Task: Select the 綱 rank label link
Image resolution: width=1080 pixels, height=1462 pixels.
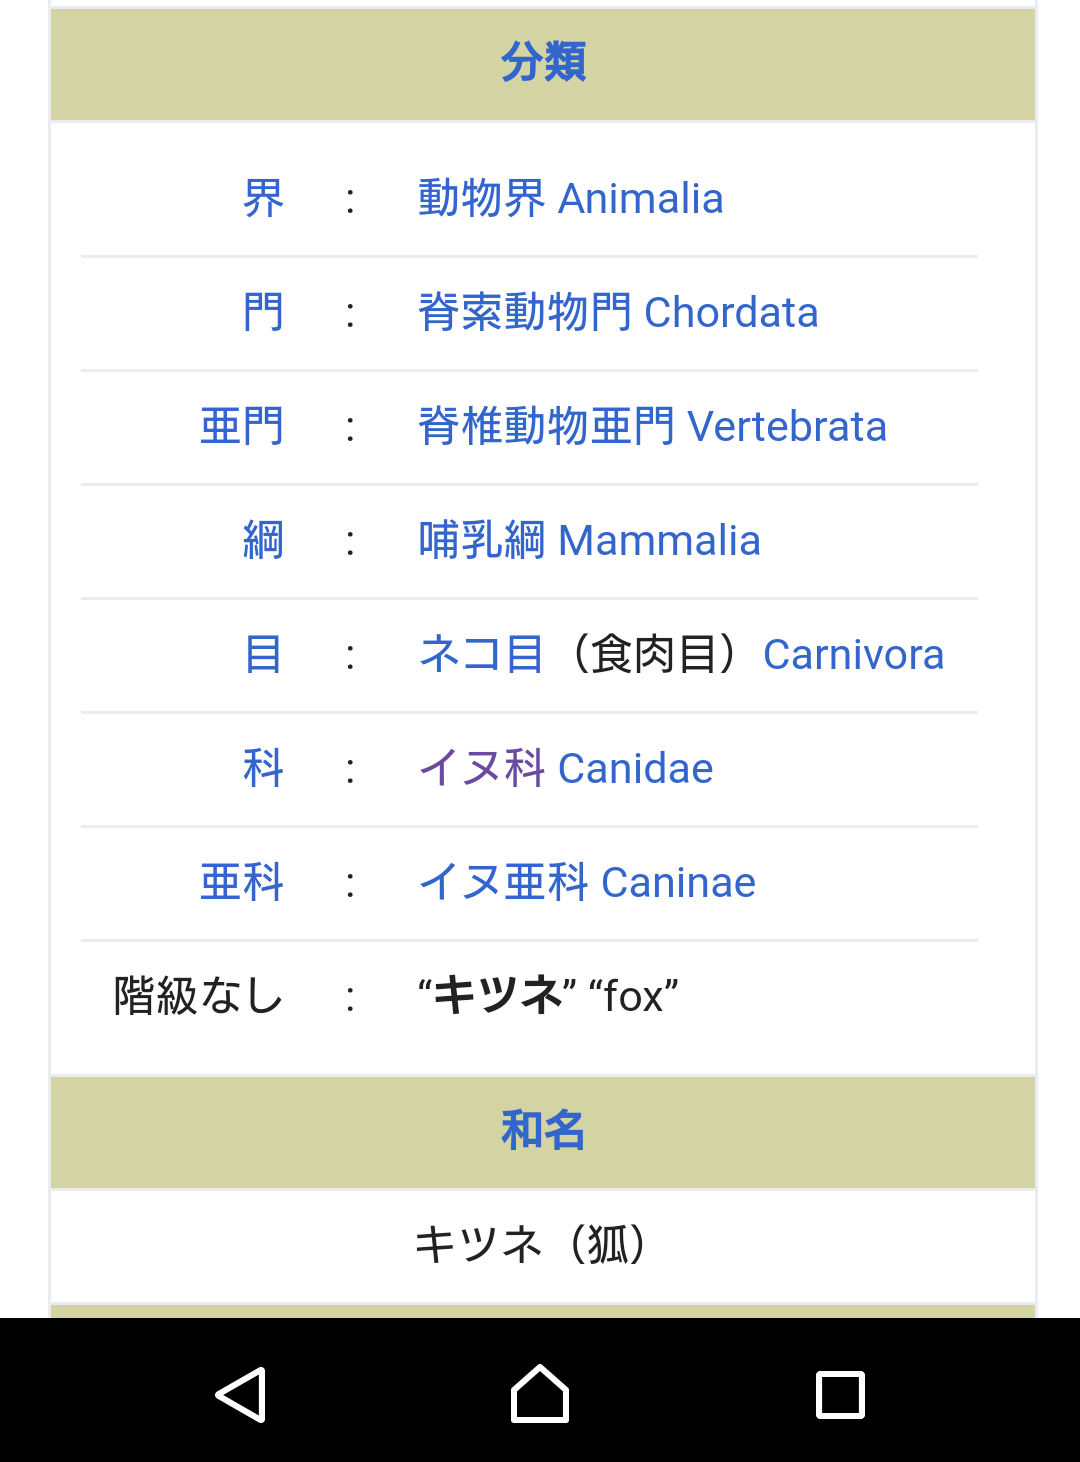Action: click(x=264, y=541)
